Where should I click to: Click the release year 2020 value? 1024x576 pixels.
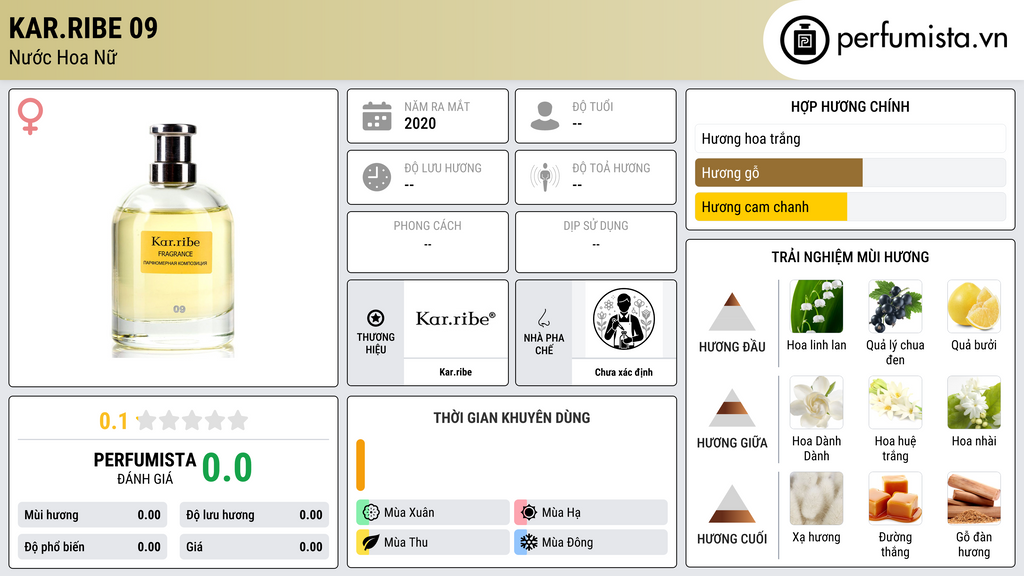(x=420, y=123)
